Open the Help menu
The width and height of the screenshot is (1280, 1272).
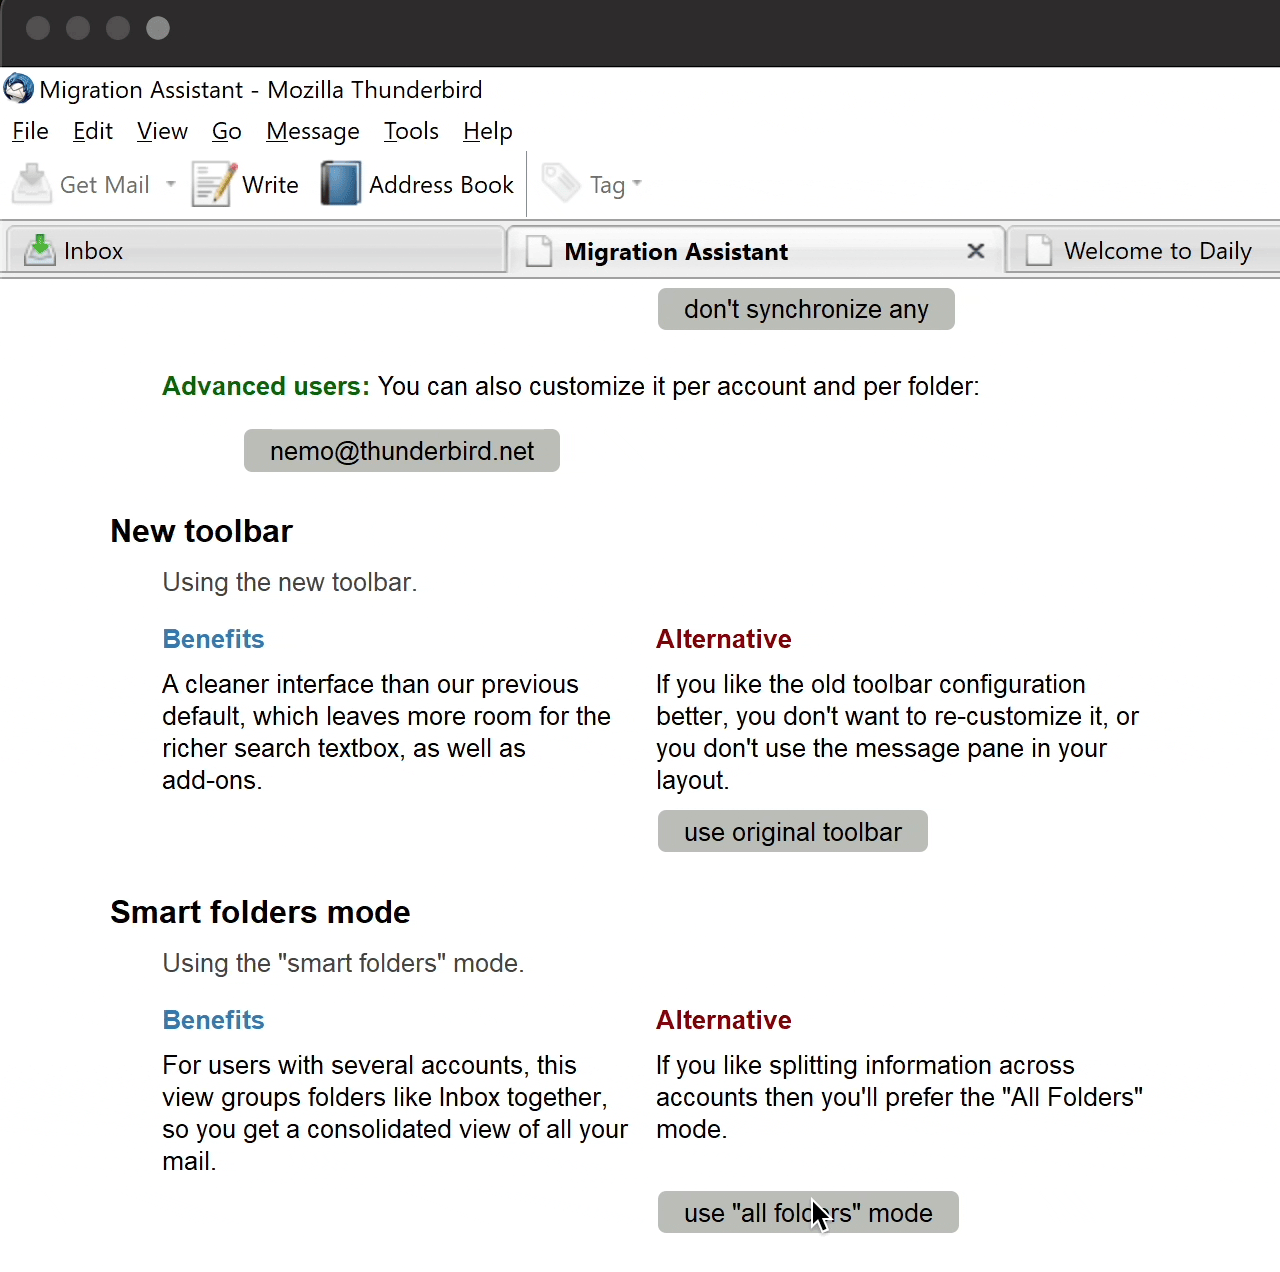click(487, 131)
